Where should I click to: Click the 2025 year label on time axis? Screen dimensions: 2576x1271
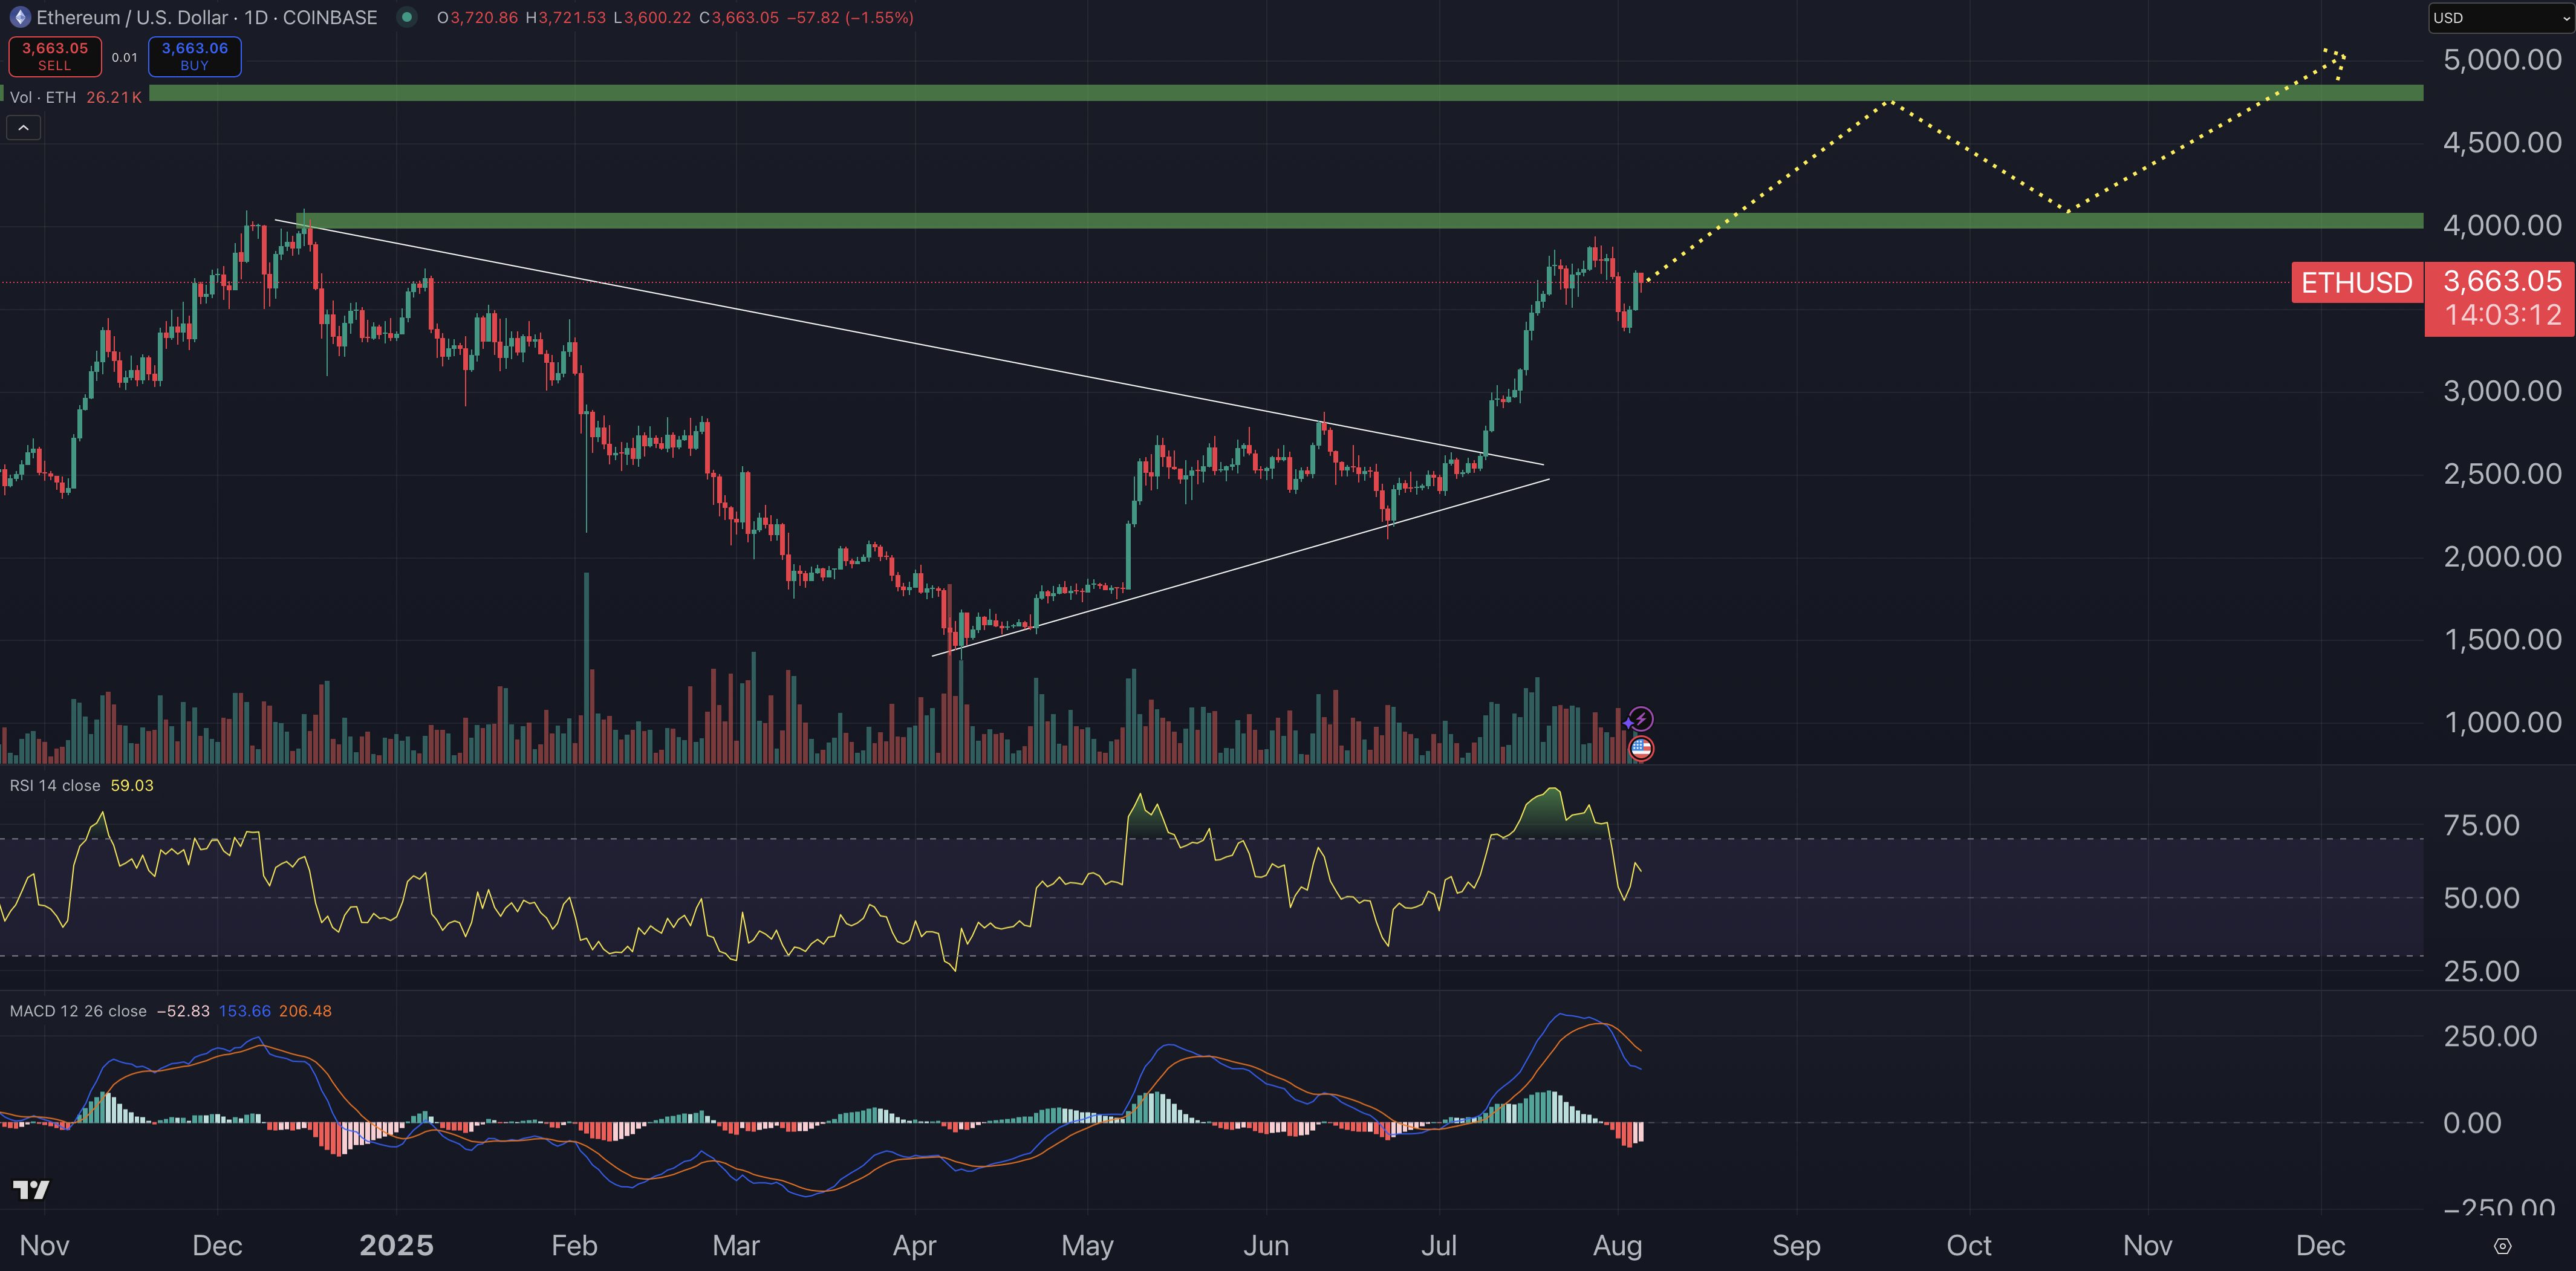396,1245
